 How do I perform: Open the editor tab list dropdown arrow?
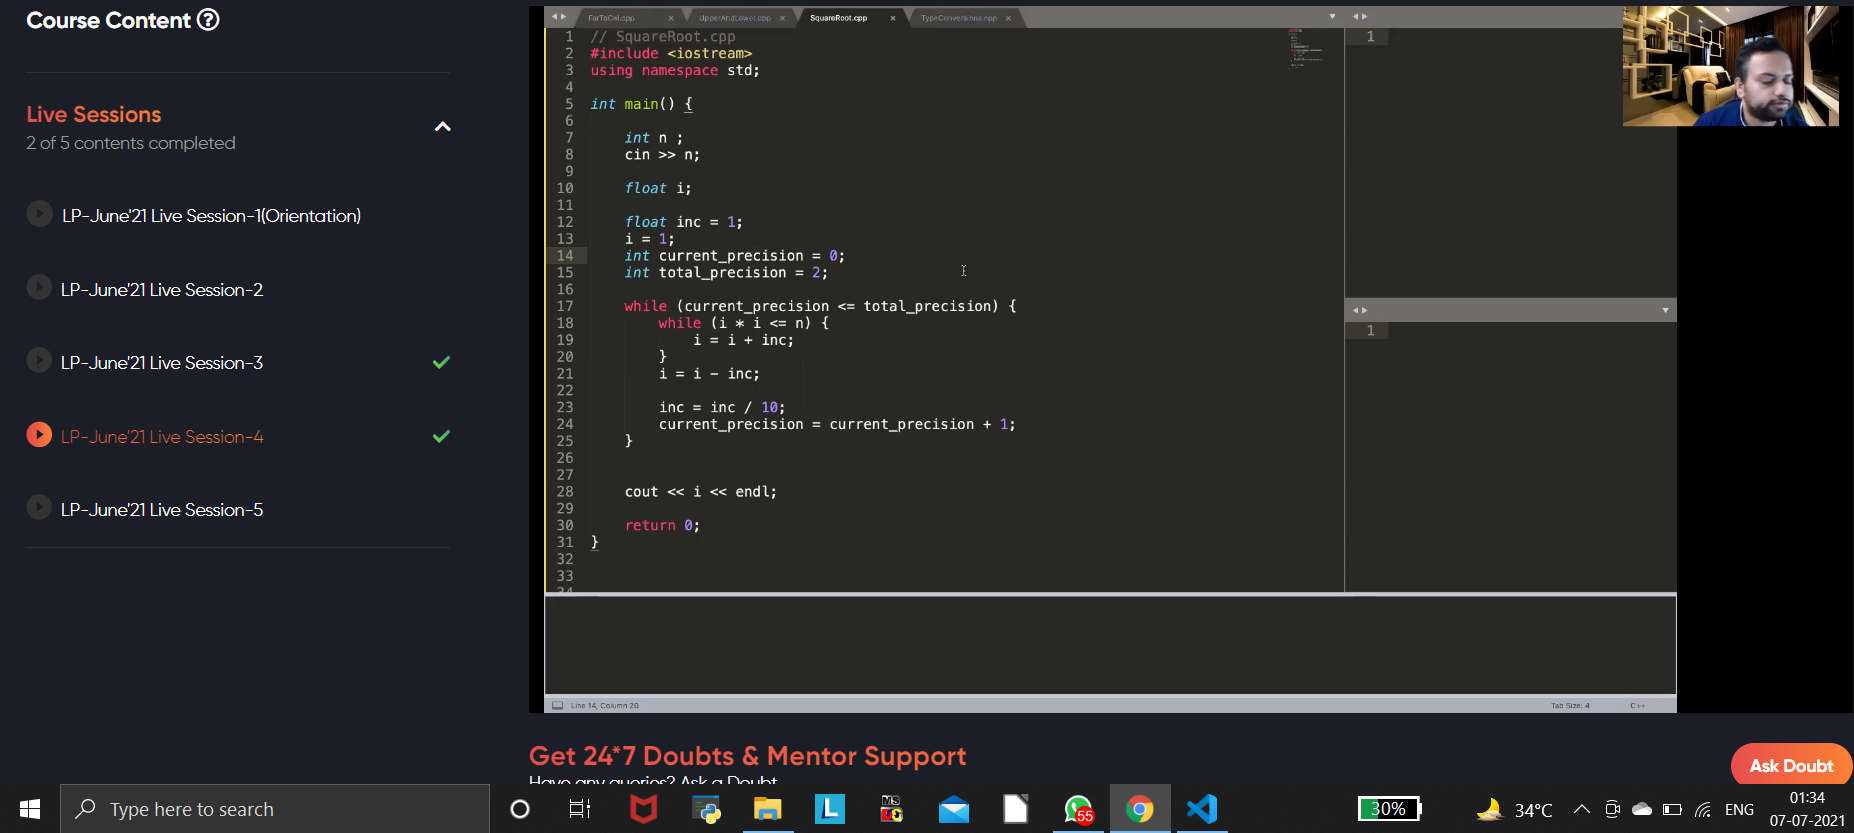coord(1332,17)
